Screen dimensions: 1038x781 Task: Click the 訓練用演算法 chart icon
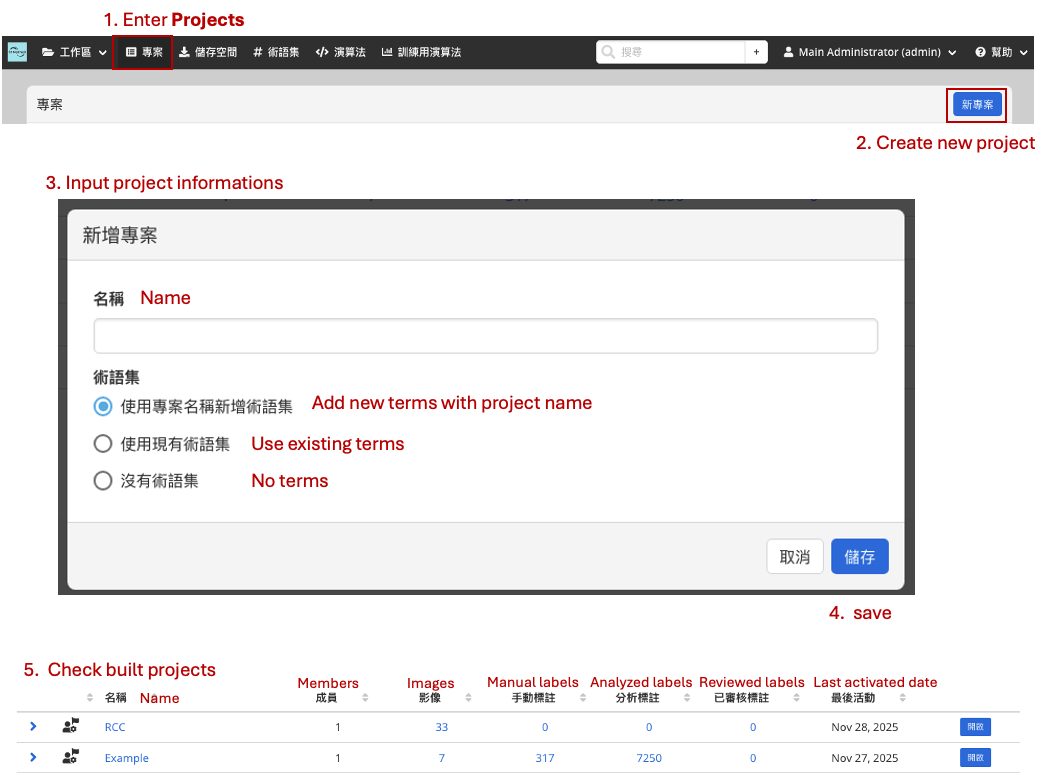tap(387, 52)
